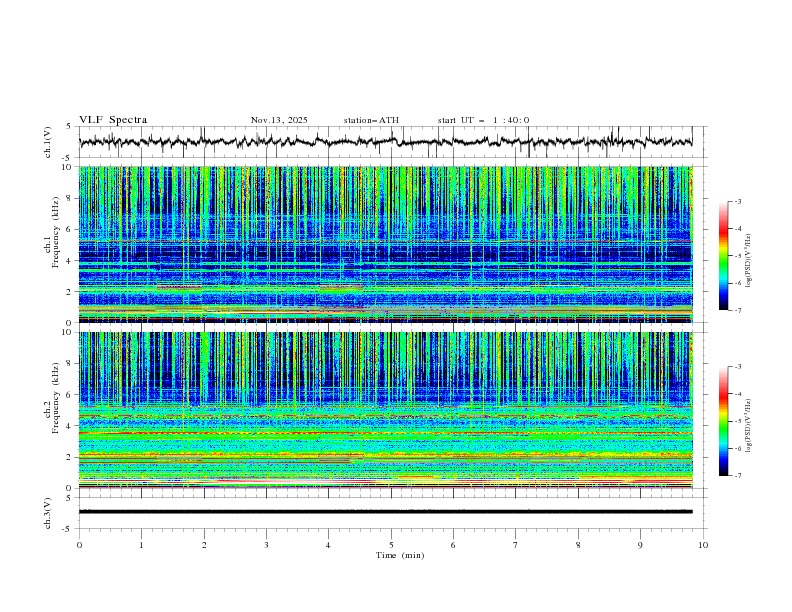This screenshot has width=792, height=612.
Task: Click the ch.3 flat black waveform trace
Action: (x=385, y=512)
